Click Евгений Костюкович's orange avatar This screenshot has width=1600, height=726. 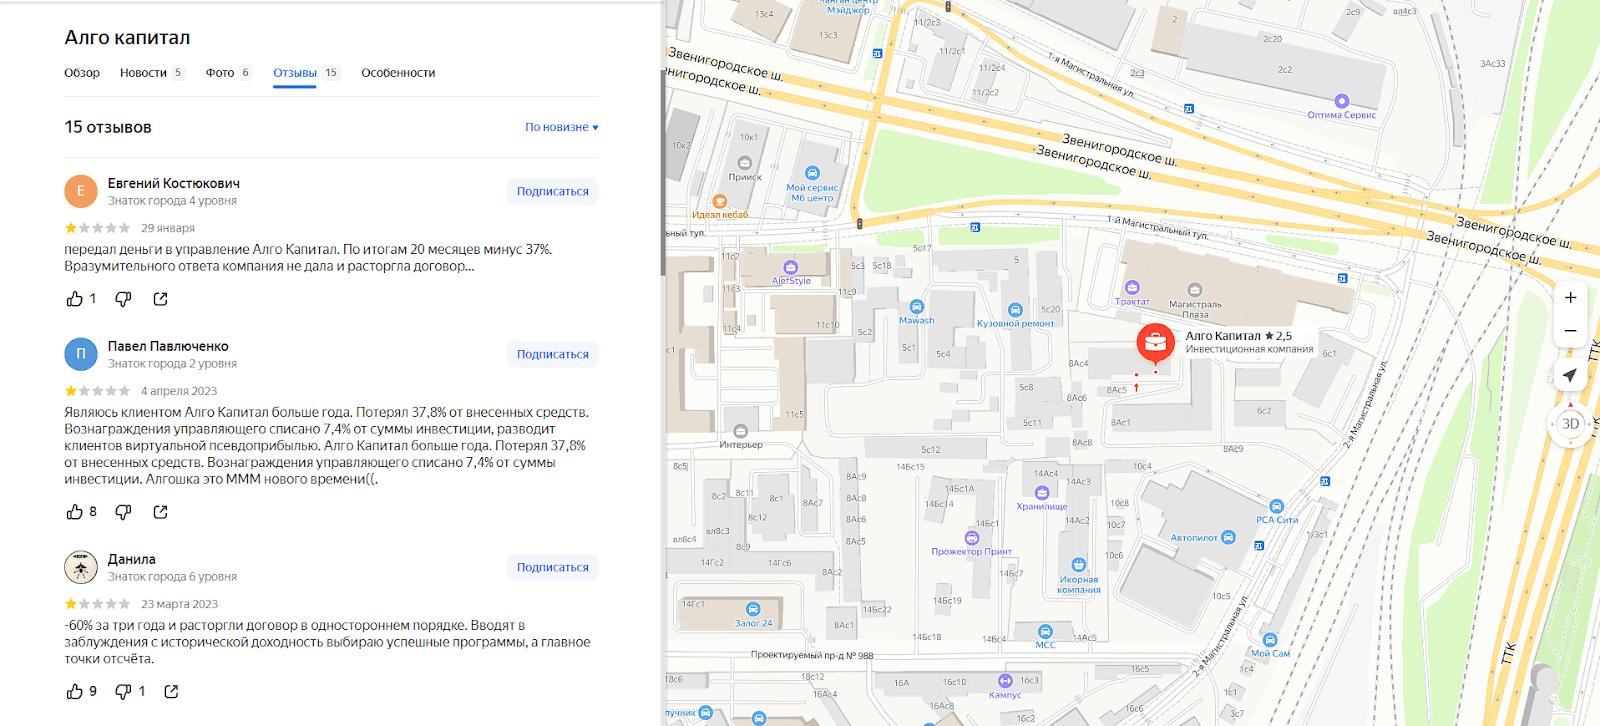[81, 191]
